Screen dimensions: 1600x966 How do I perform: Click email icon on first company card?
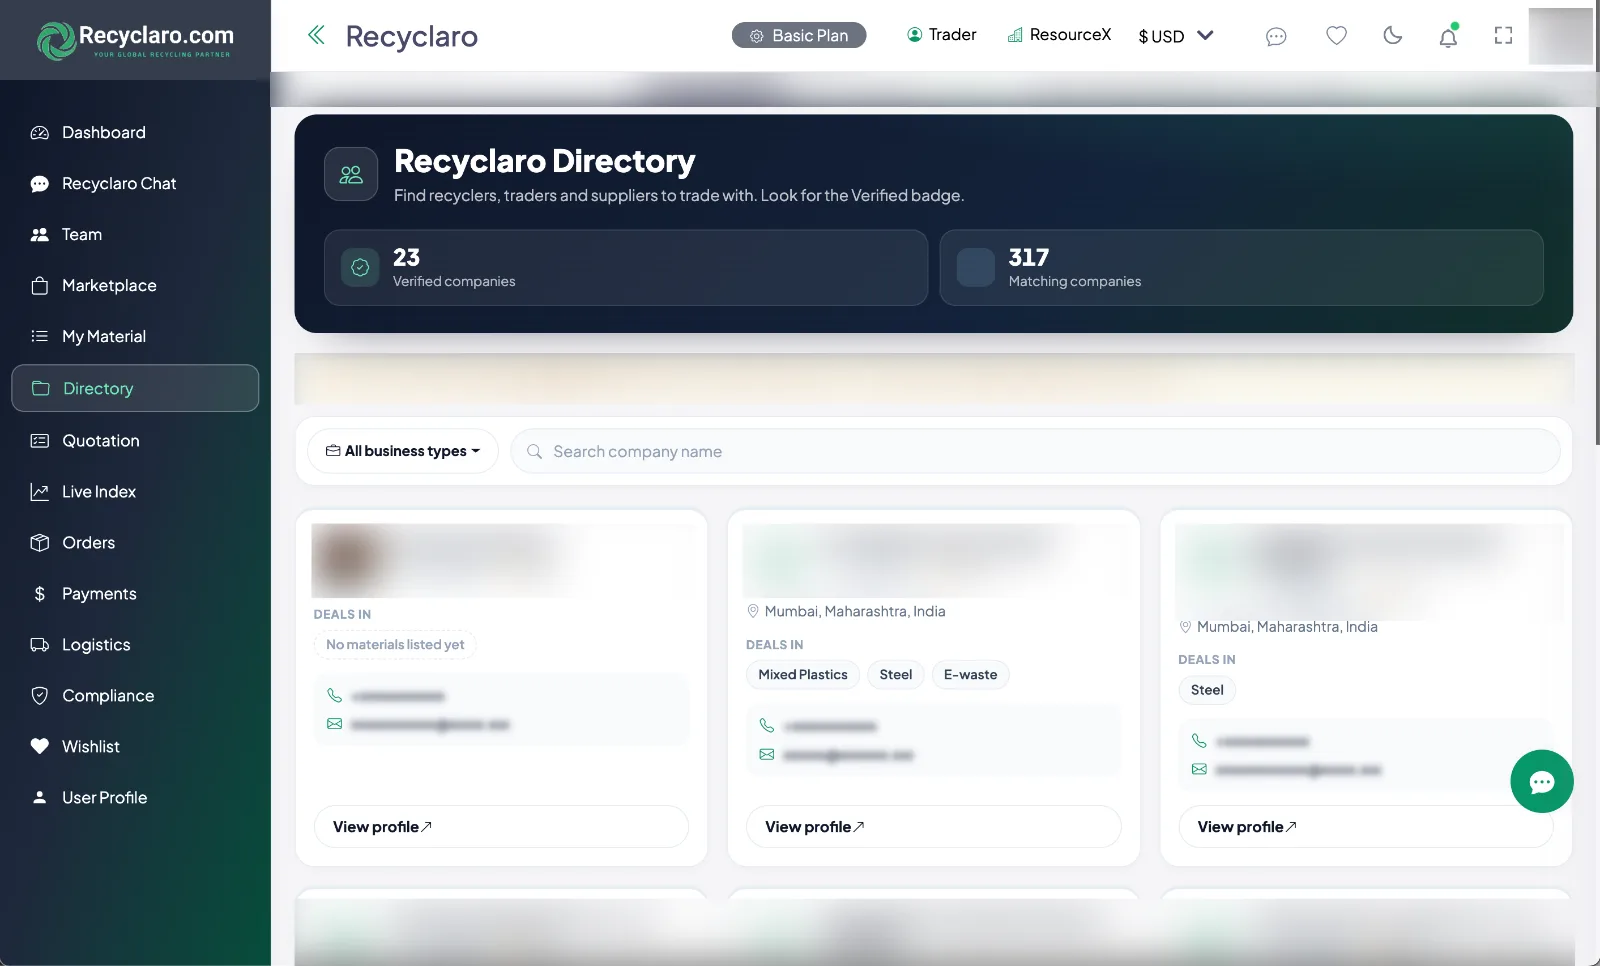click(x=334, y=724)
